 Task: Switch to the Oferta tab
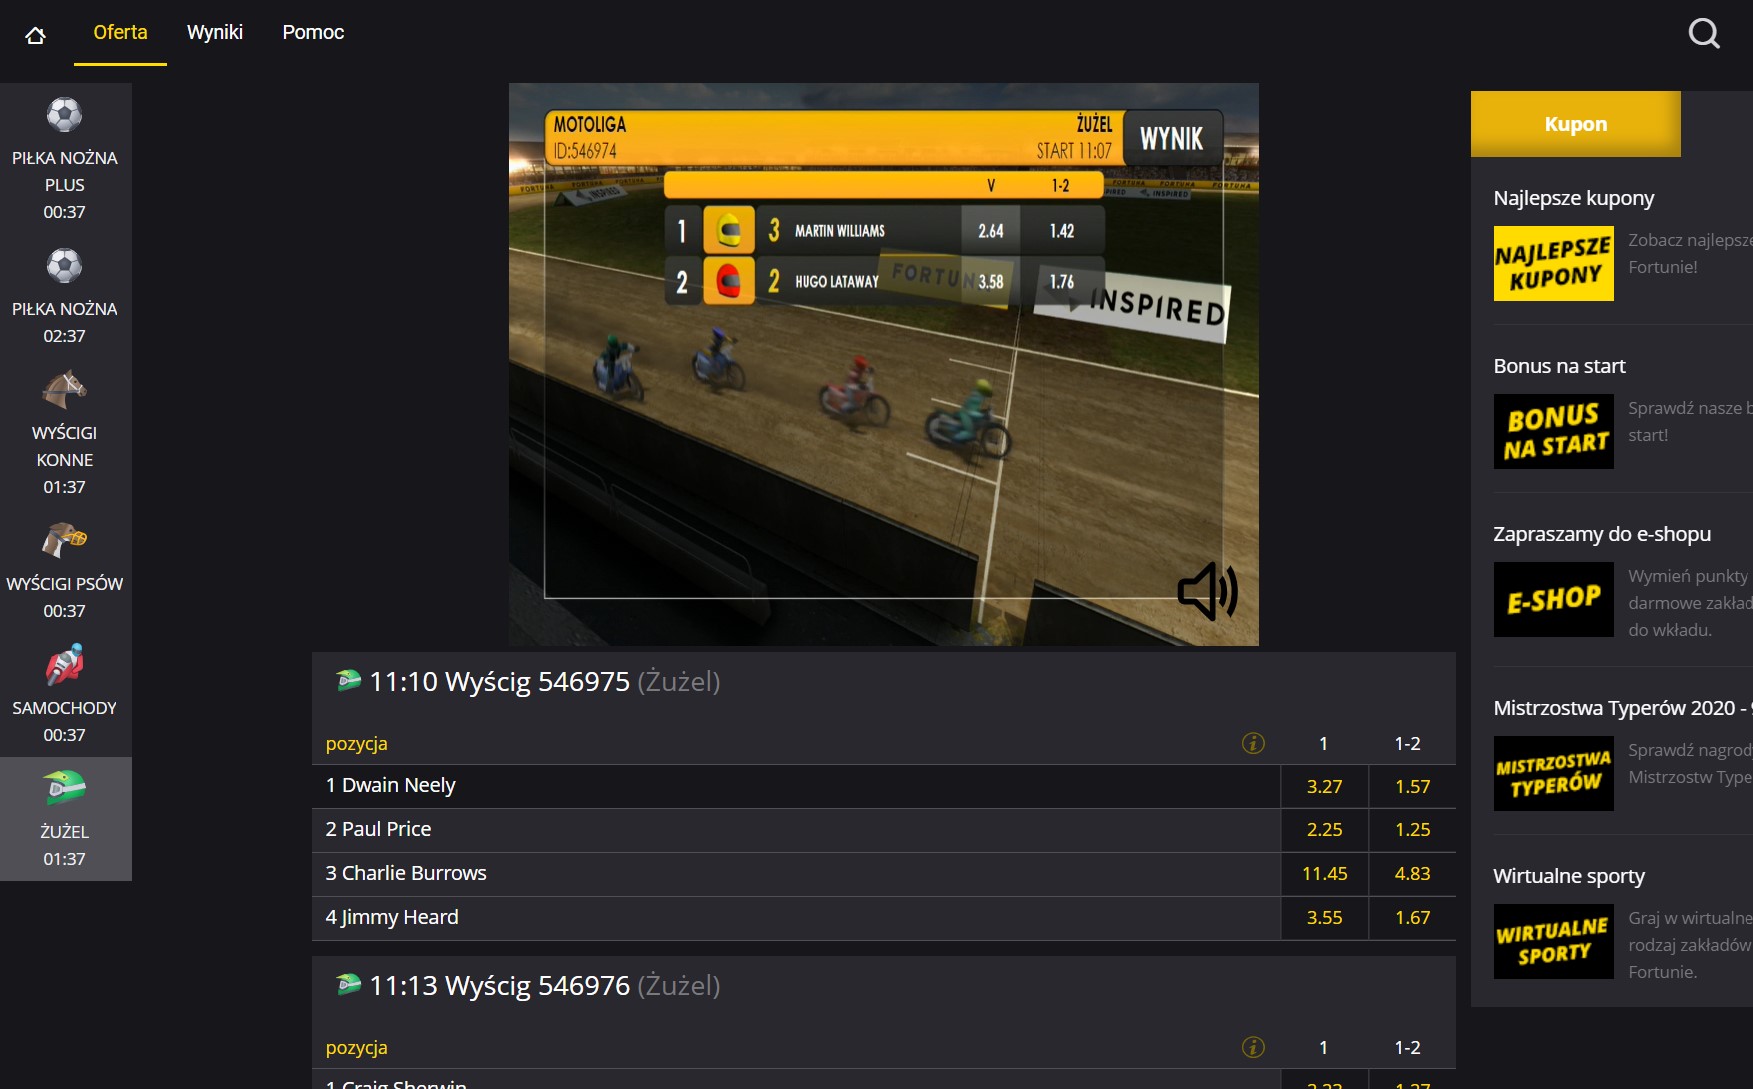tap(120, 32)
